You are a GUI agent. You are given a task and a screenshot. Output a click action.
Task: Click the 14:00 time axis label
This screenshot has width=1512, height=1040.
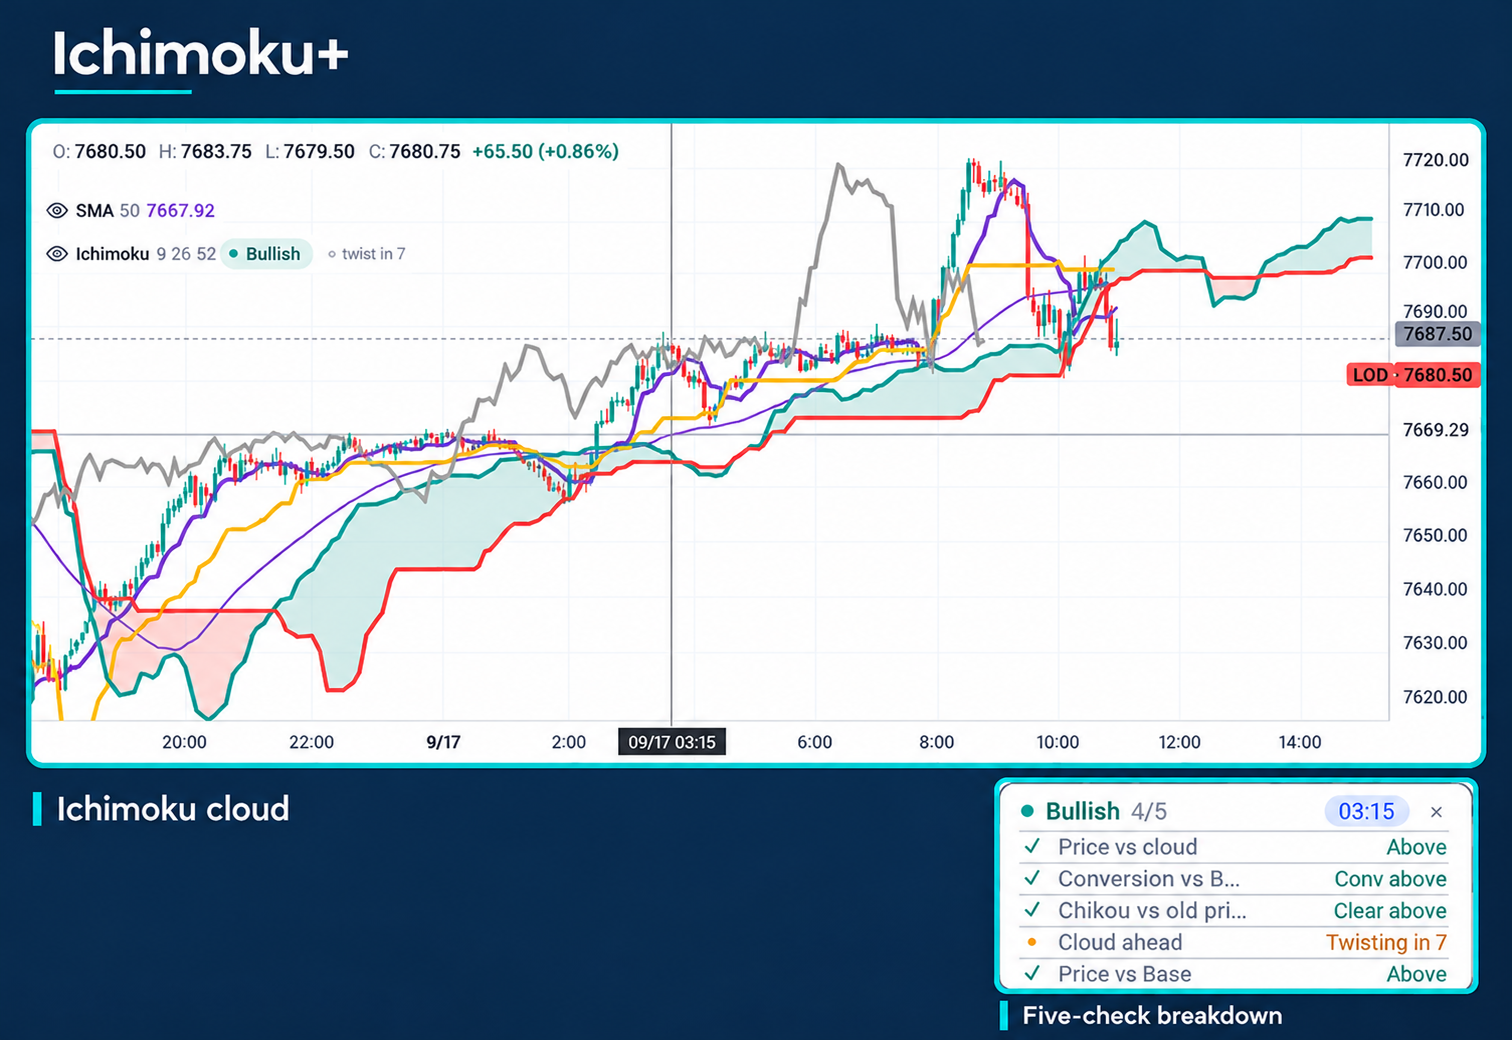click(1300, 742)
